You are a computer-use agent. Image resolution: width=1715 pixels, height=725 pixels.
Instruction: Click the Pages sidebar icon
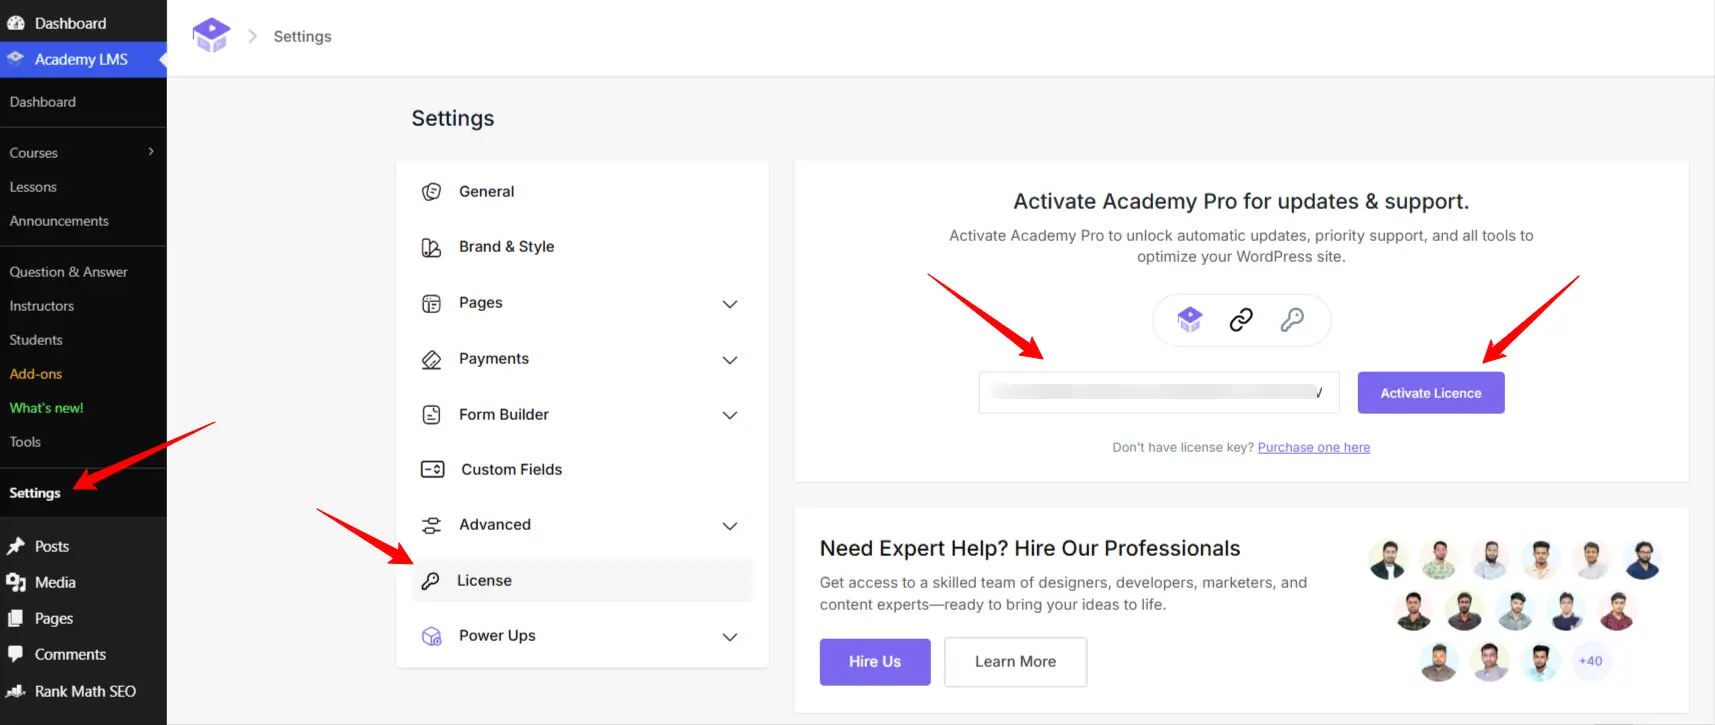click(16, 618)
